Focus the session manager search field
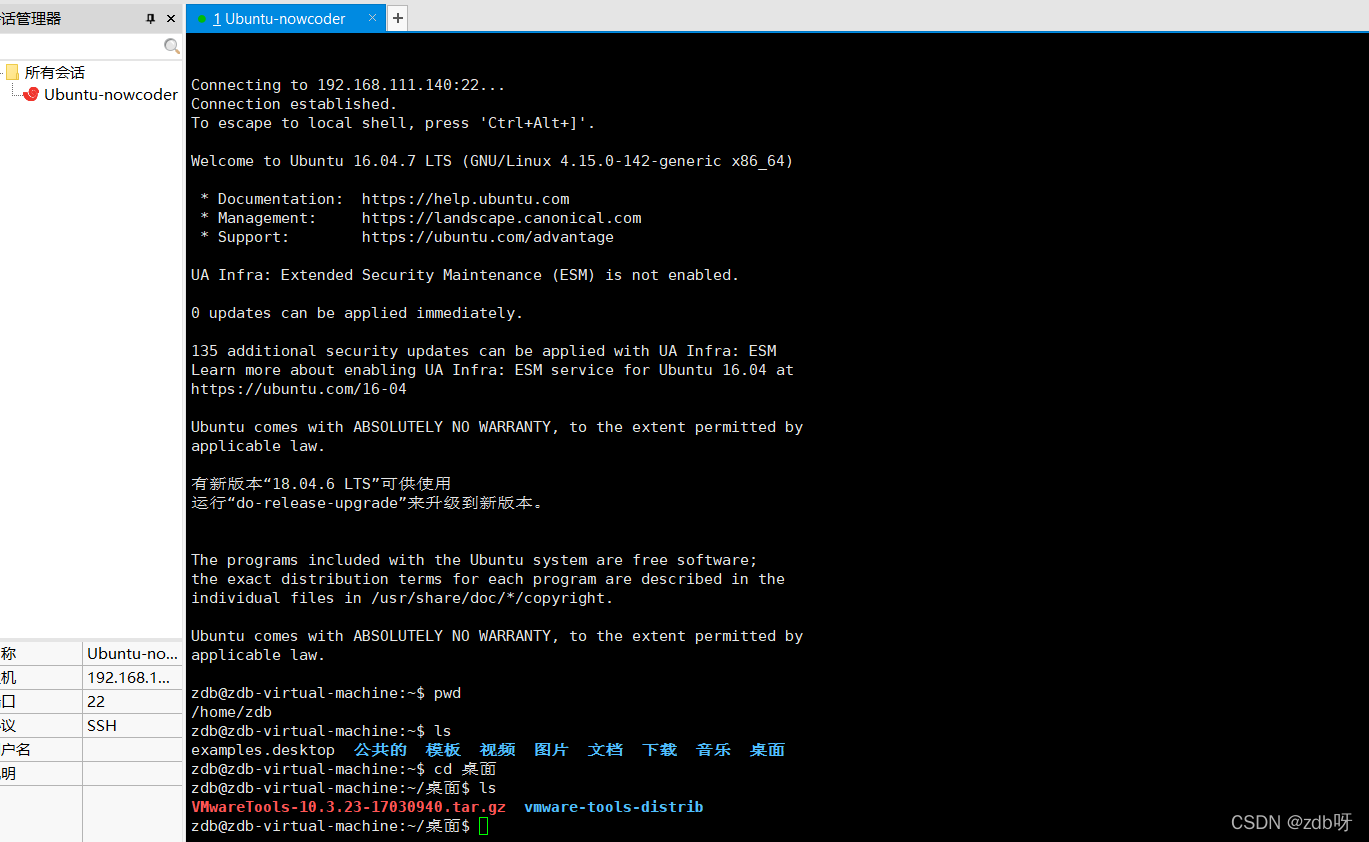The height and width of the screenshot is (842, 1369). (x=82, y=46)
